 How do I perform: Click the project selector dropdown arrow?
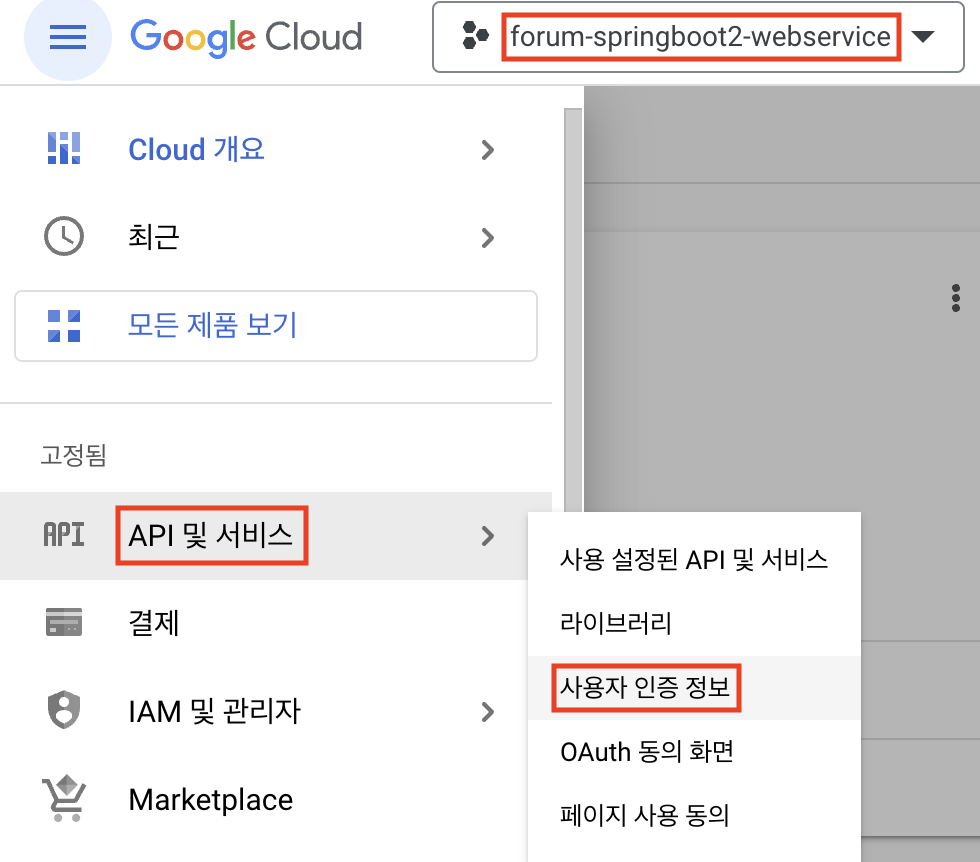[x=923, y=36]
